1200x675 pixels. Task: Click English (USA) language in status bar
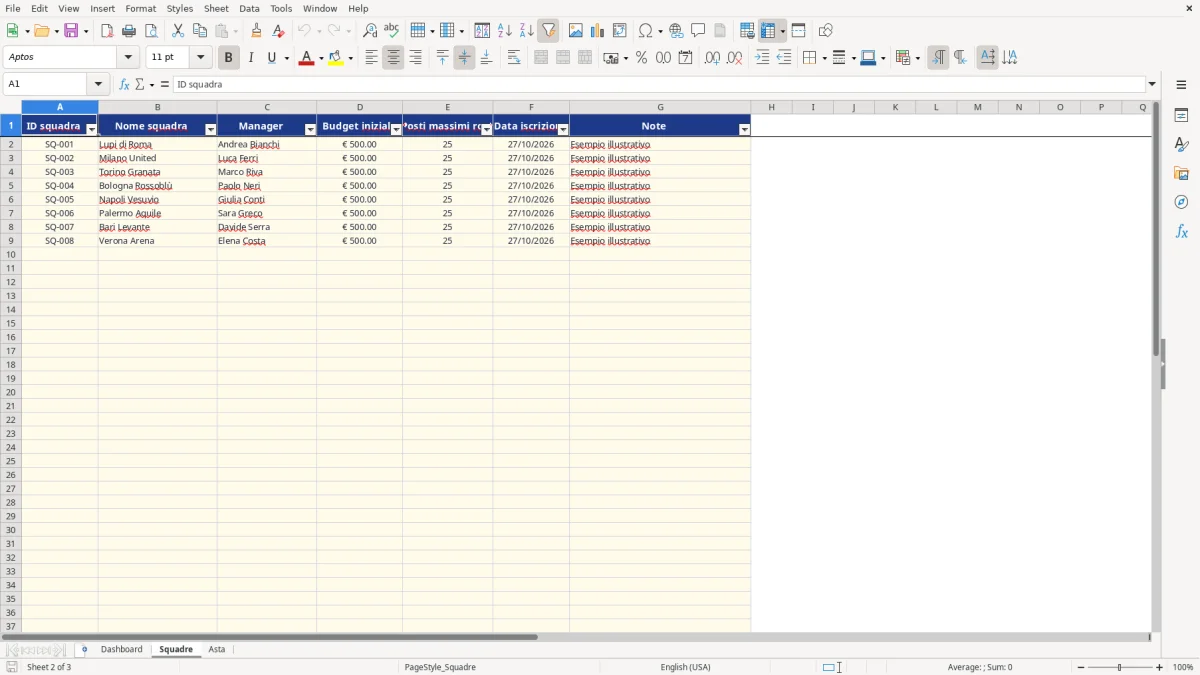coord(686,667)
